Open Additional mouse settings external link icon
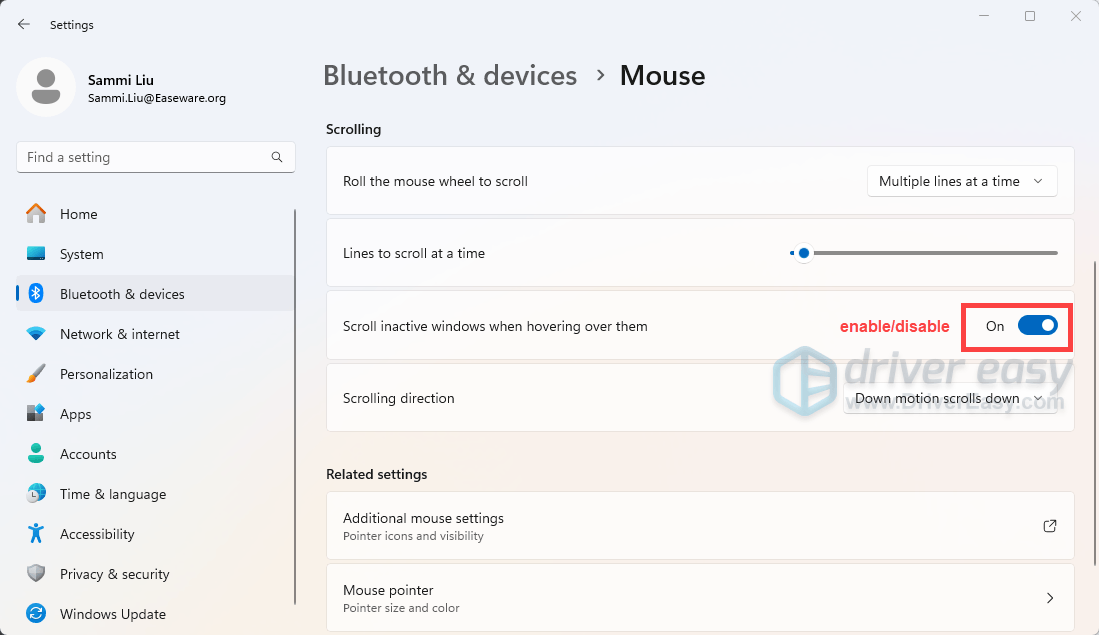The width and height of the screenshot is (1099, 635). pyautogui.click(x=1050, y=526)
